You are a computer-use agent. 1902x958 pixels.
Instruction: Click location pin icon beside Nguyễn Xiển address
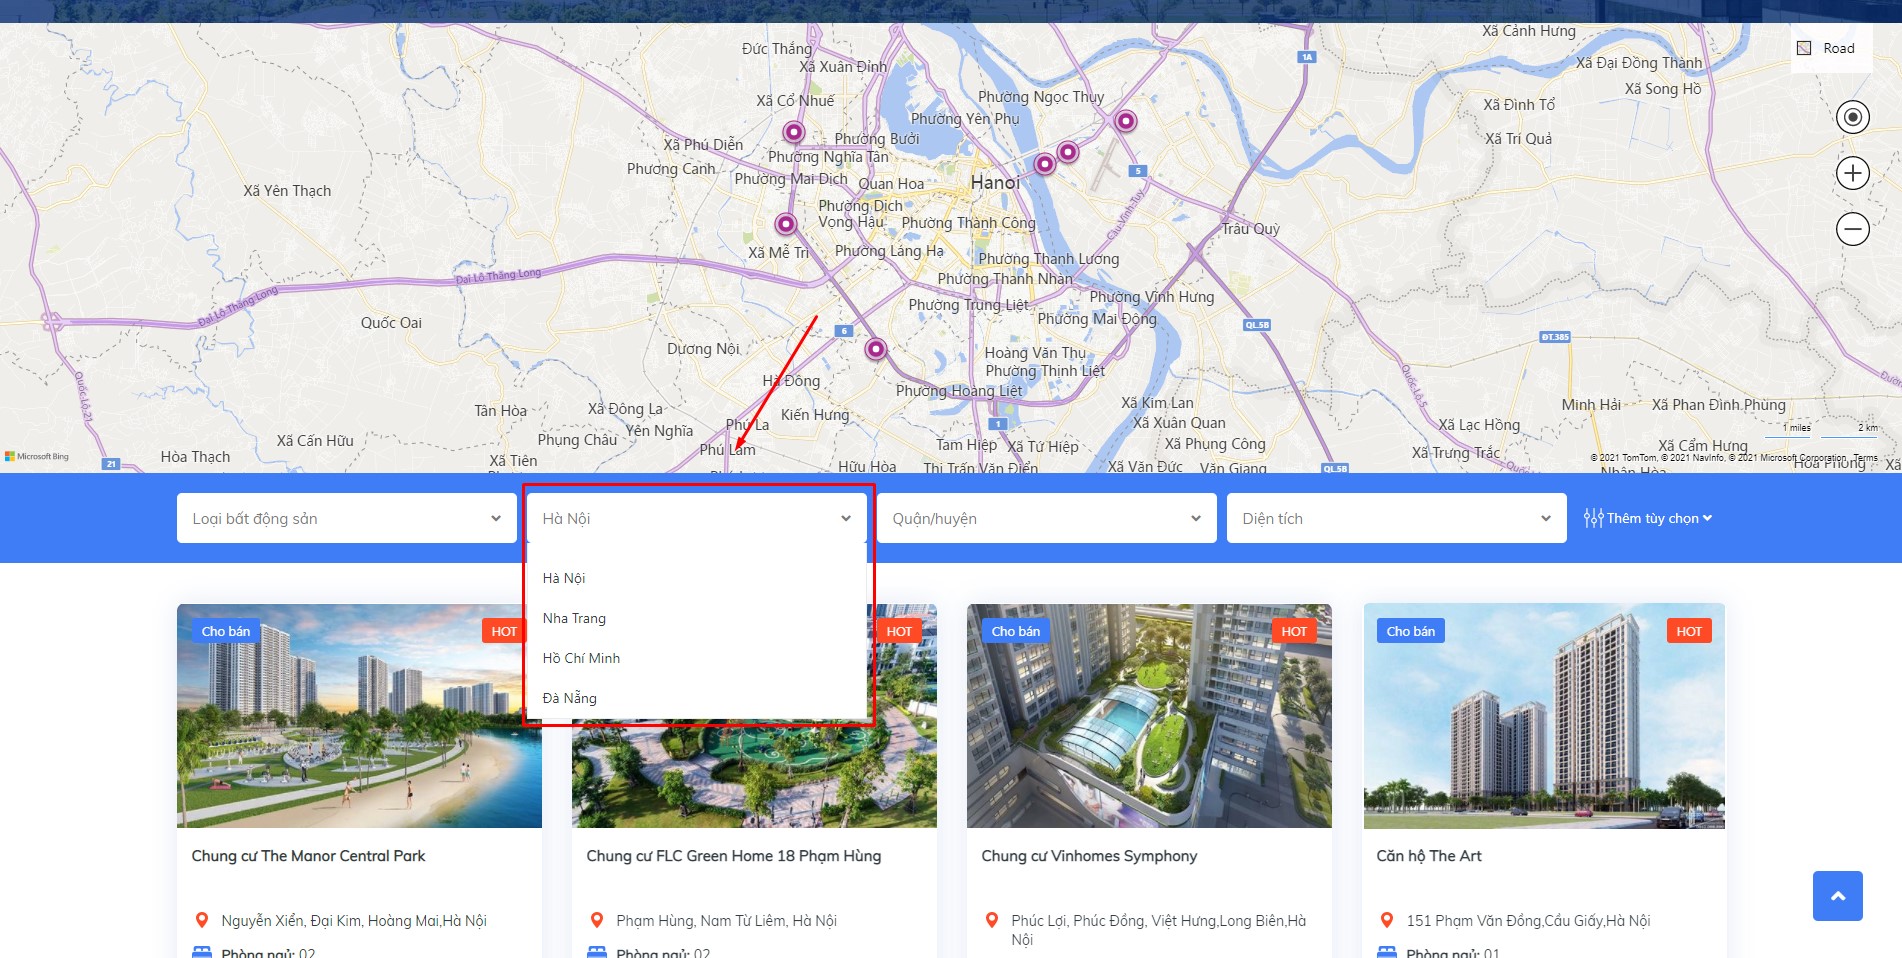coord(201,920)
